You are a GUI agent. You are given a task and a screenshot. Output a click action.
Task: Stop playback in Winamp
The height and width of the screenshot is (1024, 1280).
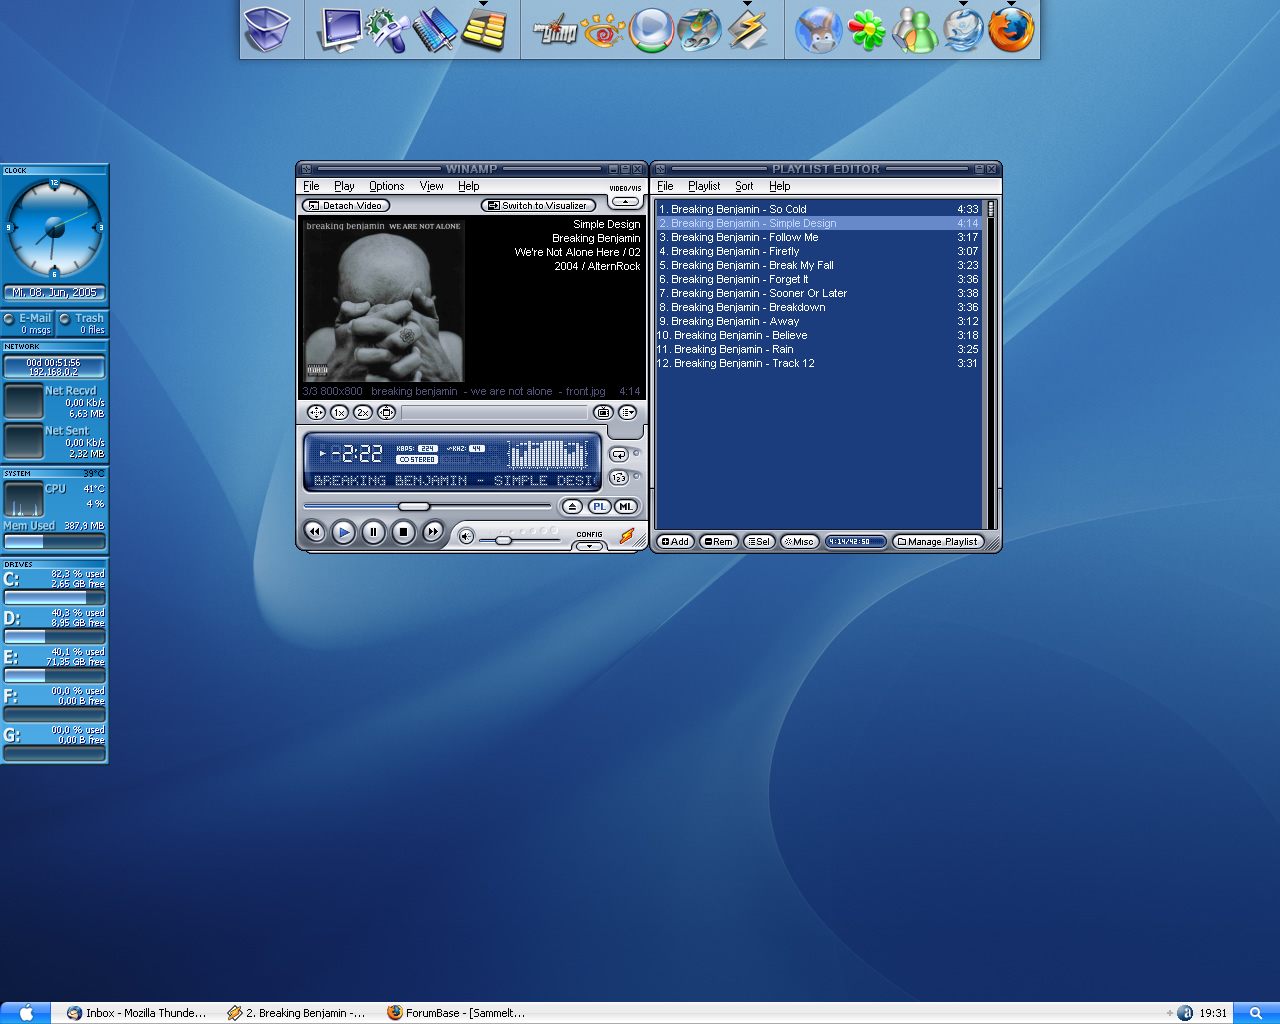tap(403, 532)
